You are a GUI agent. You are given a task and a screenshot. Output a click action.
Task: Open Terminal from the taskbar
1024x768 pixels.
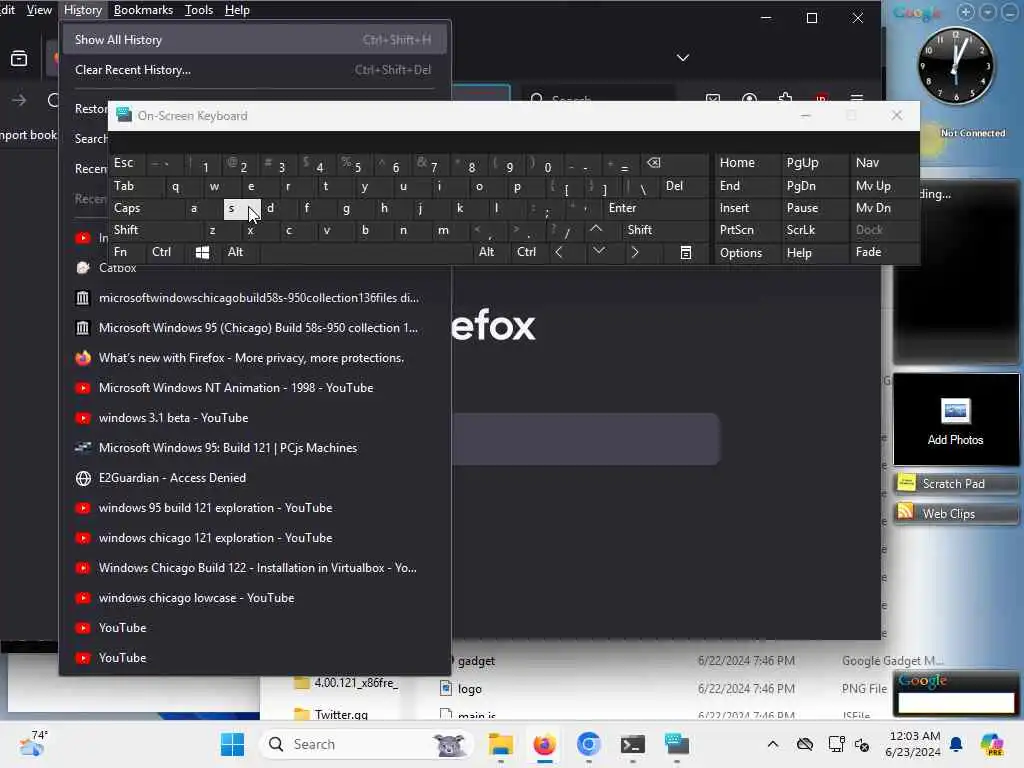[x=632, y=744]
